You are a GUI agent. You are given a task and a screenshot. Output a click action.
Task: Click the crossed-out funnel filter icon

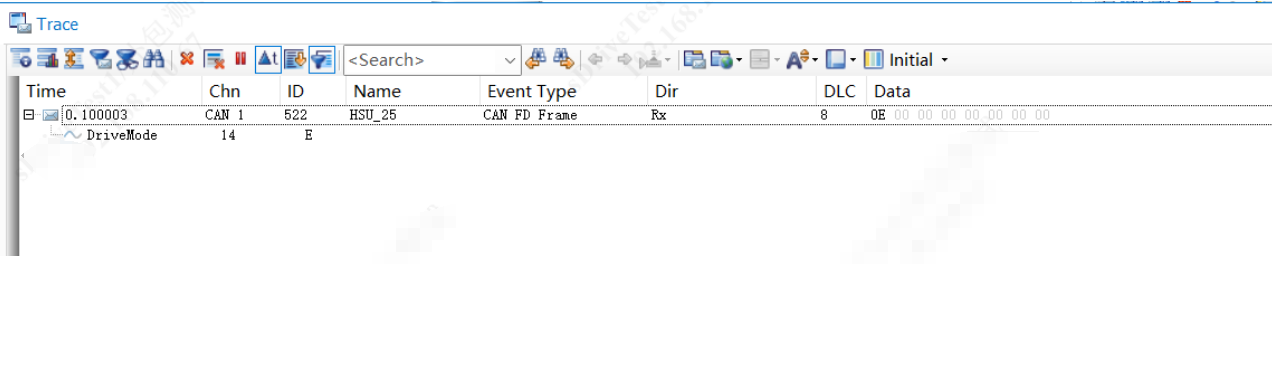coord(126,59)
